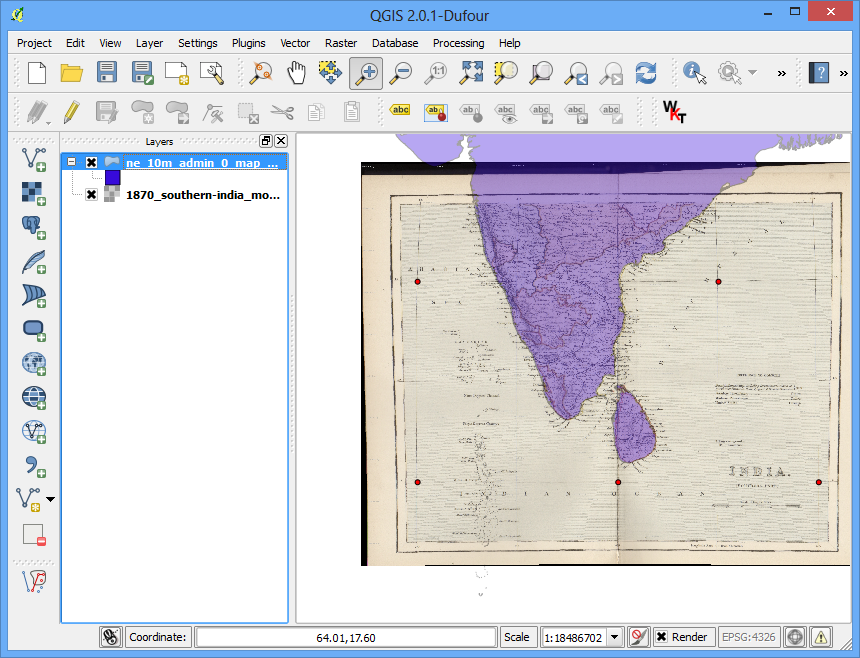This screenshot has height=658, width=860.
Task: Close the Layers panel
Action: coord(281,141)
